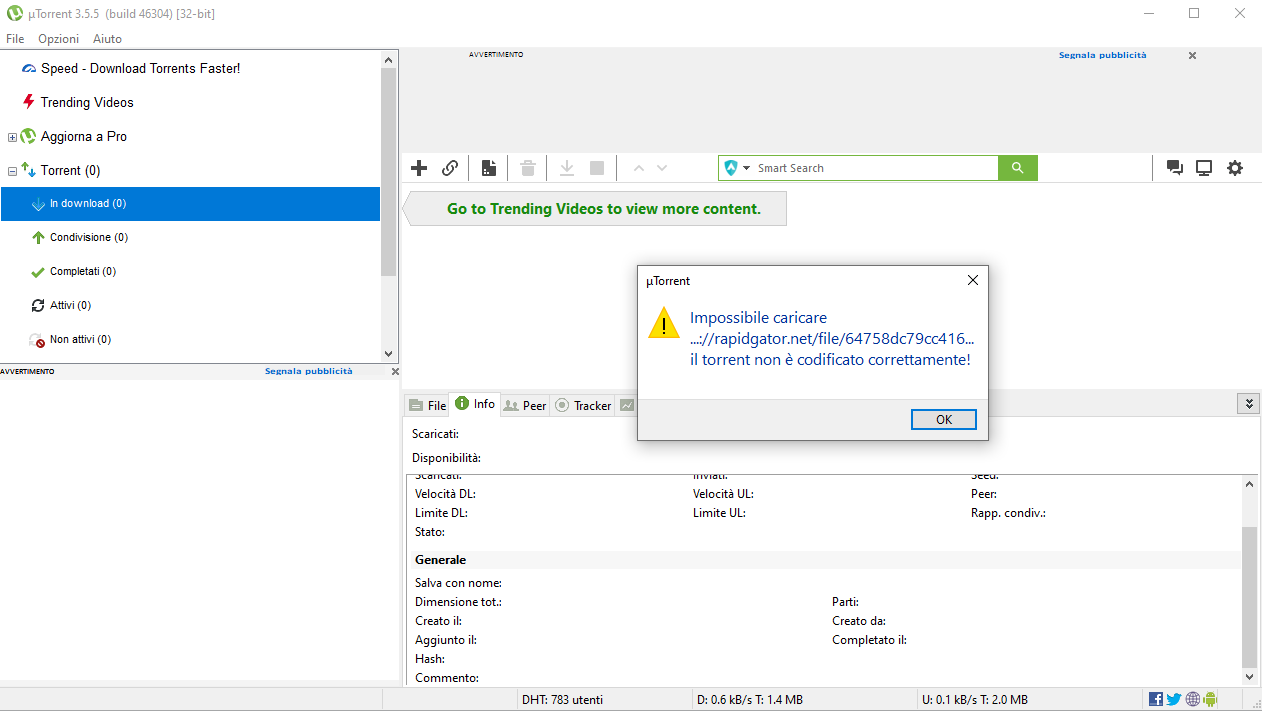This screenshot has width=1262, height=711.
Task: Click inside the Smart Search field
Action: 870,168
